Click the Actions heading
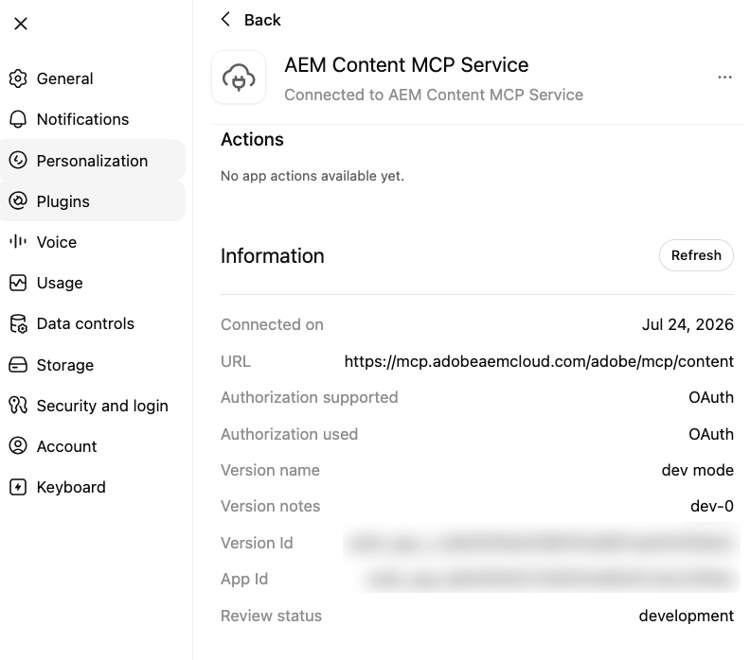 (x=252, y=140)
